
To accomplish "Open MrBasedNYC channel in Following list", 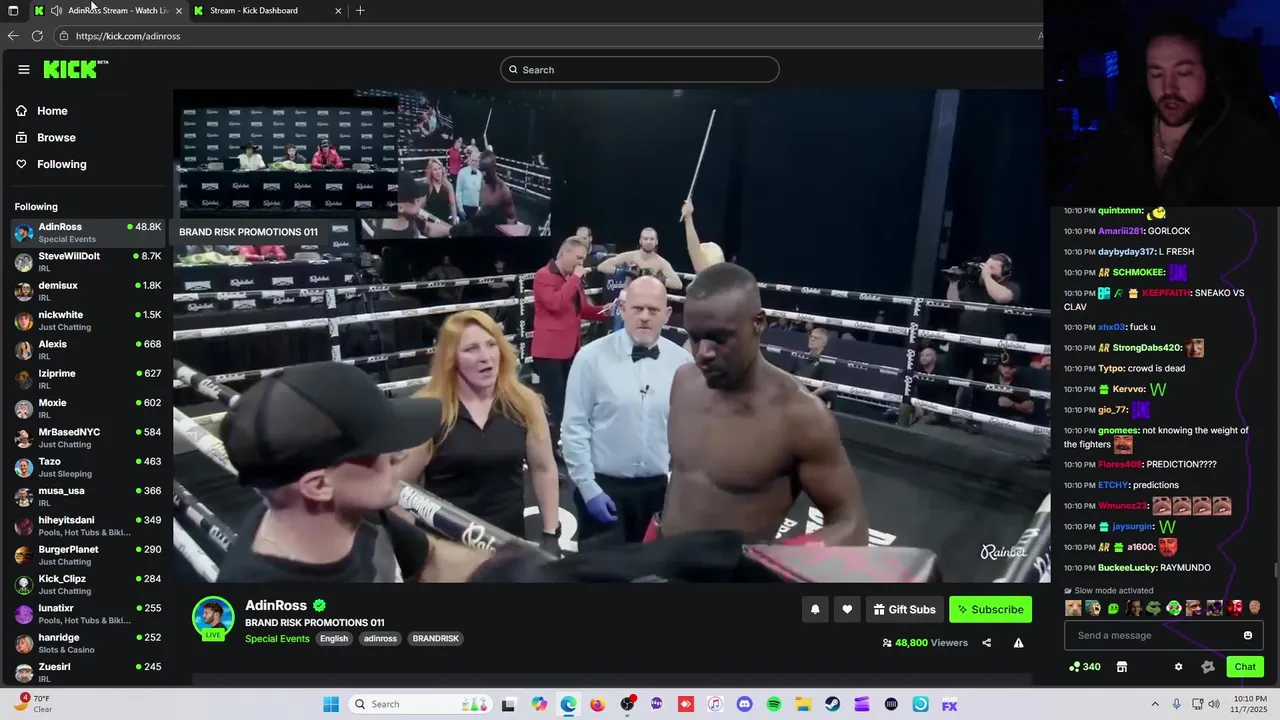I will (x=87, y=438).
